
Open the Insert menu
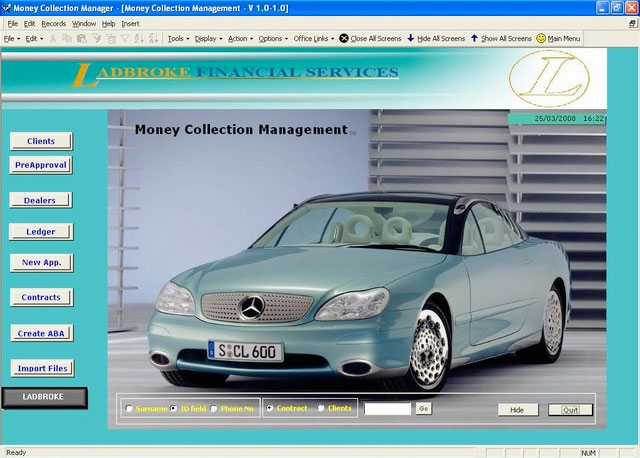(131, 24)
